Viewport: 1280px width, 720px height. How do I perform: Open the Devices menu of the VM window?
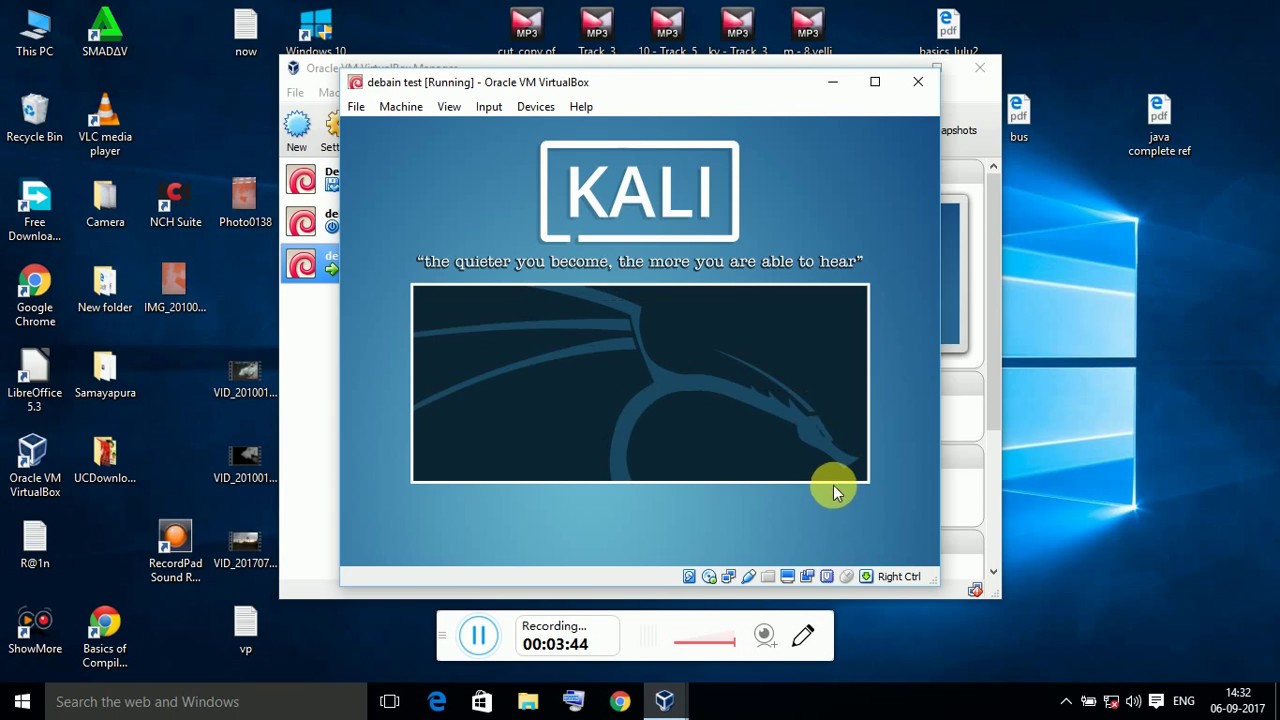[x=536, y=107]
